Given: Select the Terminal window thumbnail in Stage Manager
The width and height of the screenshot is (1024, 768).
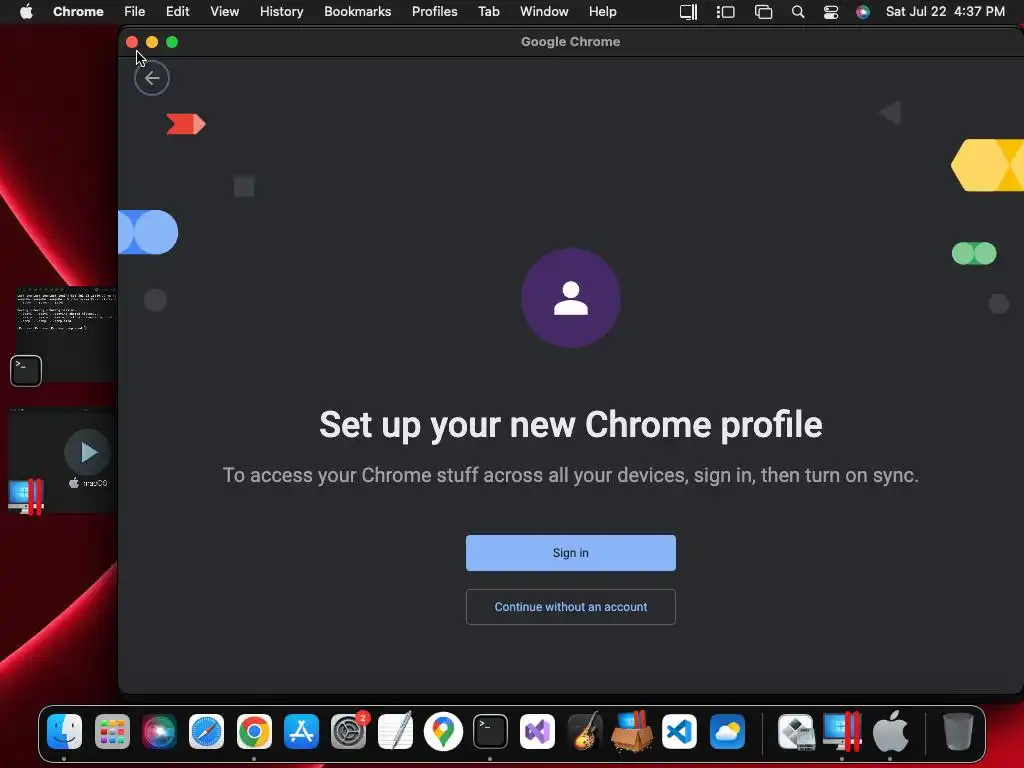Looking at the screenshot, I should [x=66, y=334].
